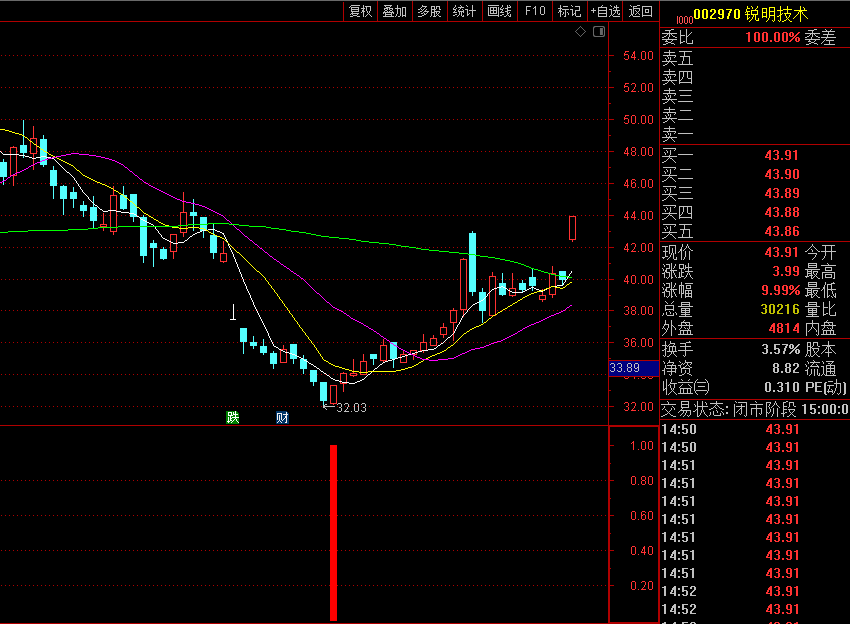Select the 买五 bid price 43.86
The image size is (850, 624).
pos(782,231)
